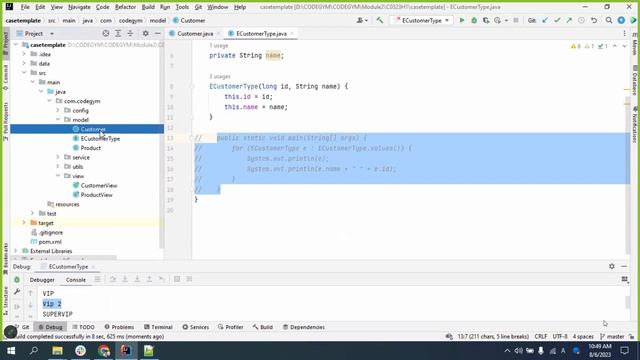Click the IDE update blue arrow icon

621,20
